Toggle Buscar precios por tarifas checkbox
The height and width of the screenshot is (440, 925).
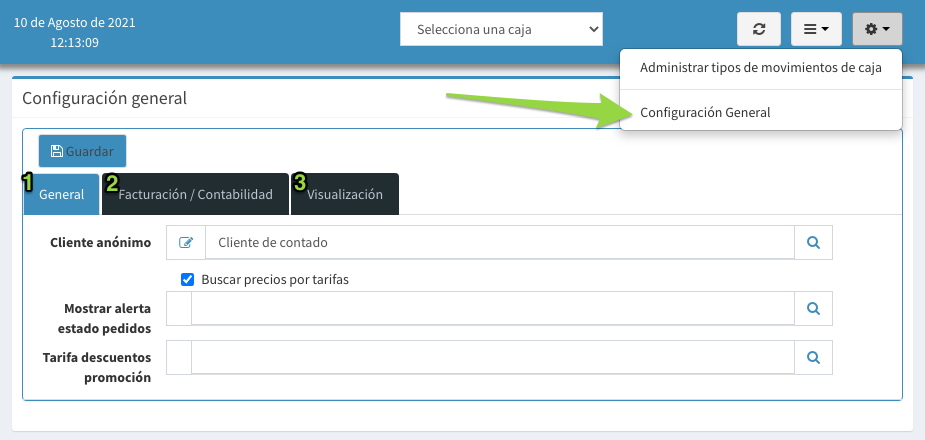click(188, 280)
